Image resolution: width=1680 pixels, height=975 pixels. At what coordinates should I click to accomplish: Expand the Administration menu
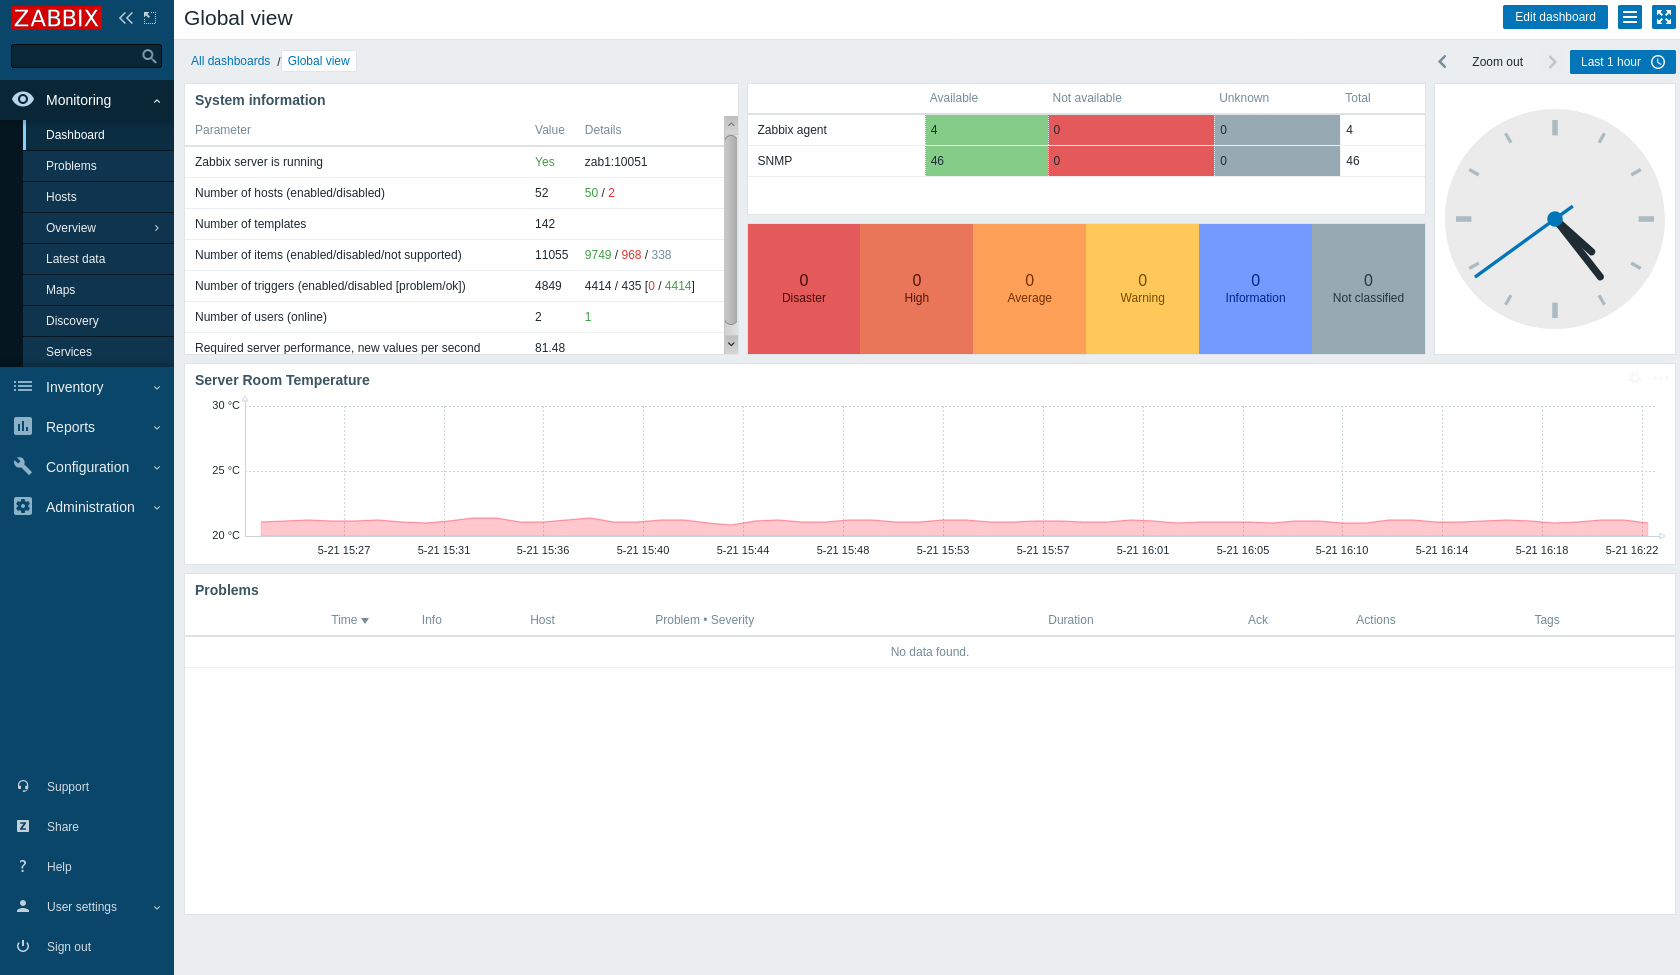tap(157, 508)
